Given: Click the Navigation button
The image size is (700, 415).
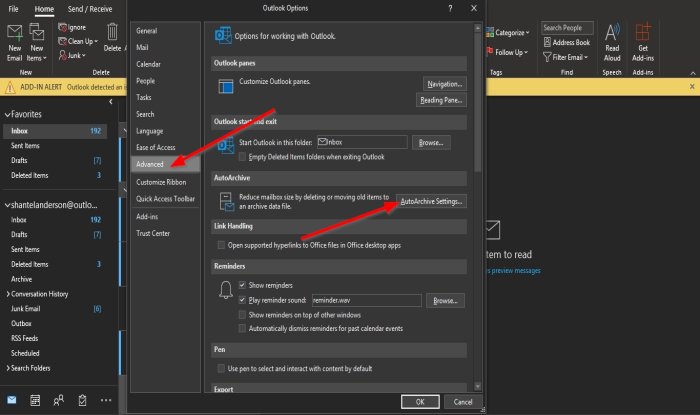Looking at the screenshot, I should coord(445,84).
